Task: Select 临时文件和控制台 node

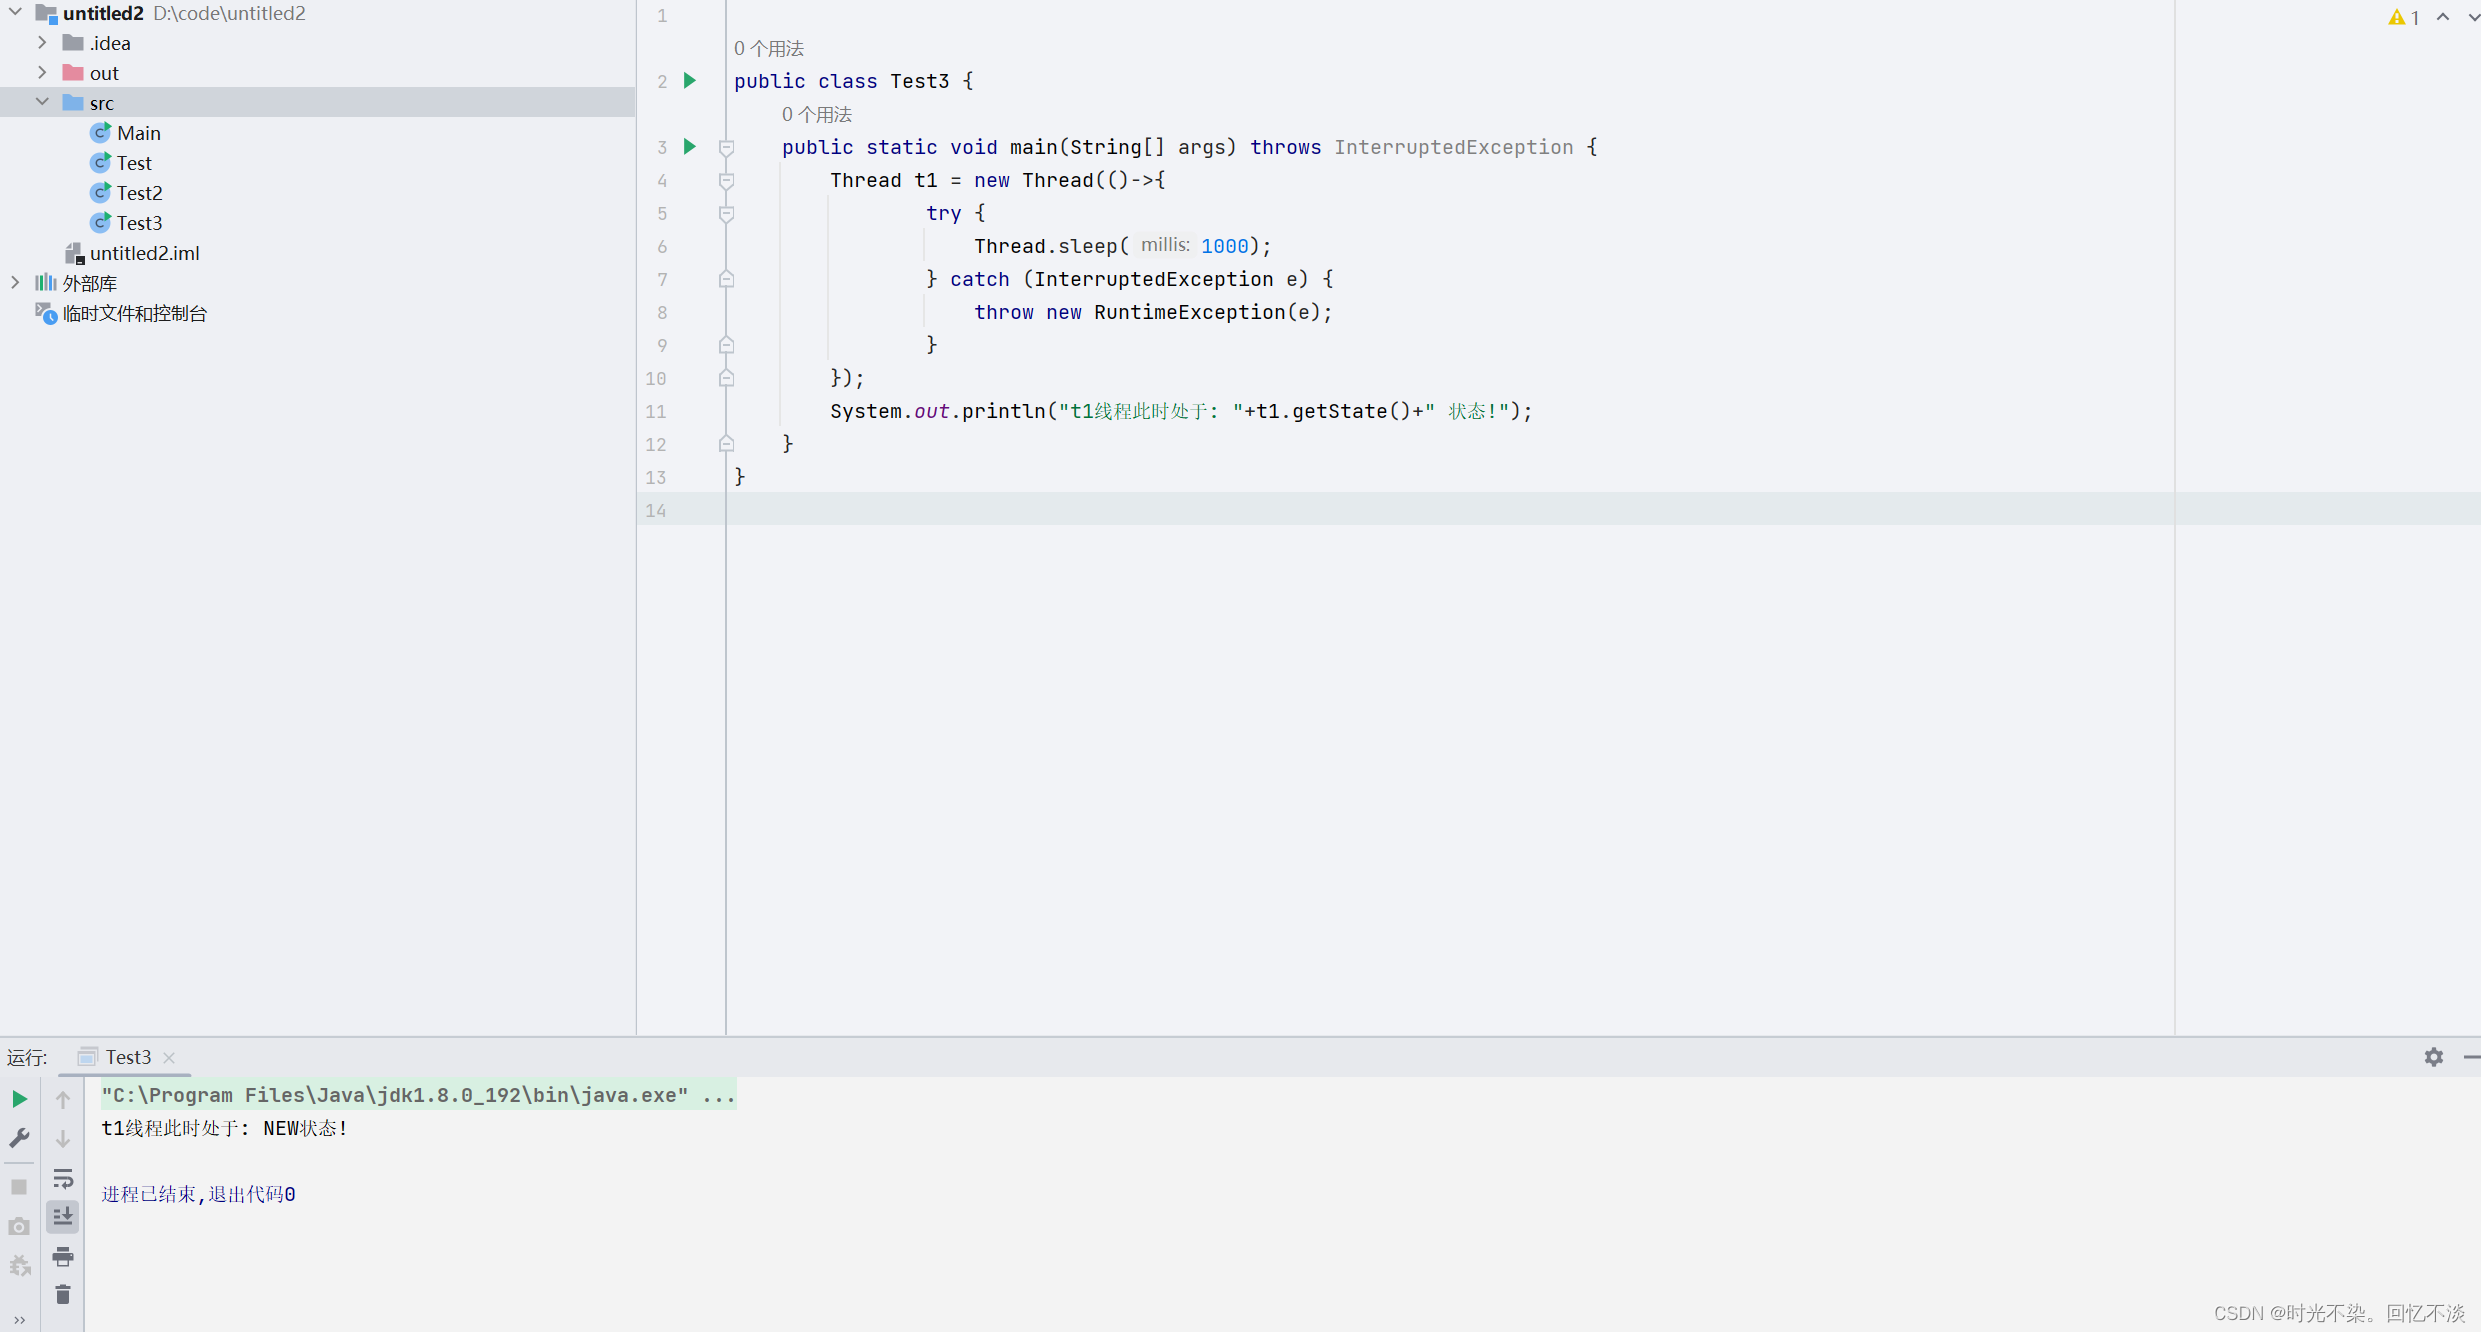Action: point(134,313)
